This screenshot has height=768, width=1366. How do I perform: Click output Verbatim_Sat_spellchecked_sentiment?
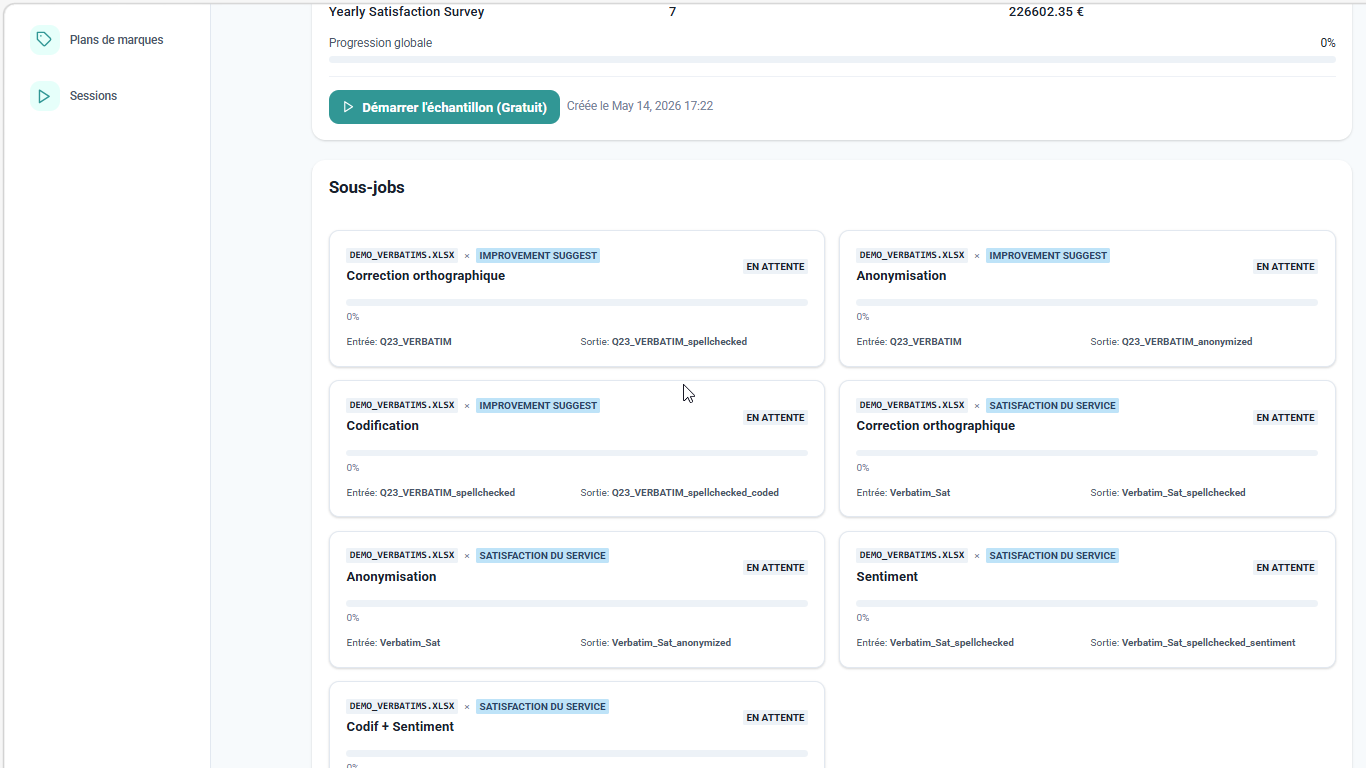tap(1208, 643)
